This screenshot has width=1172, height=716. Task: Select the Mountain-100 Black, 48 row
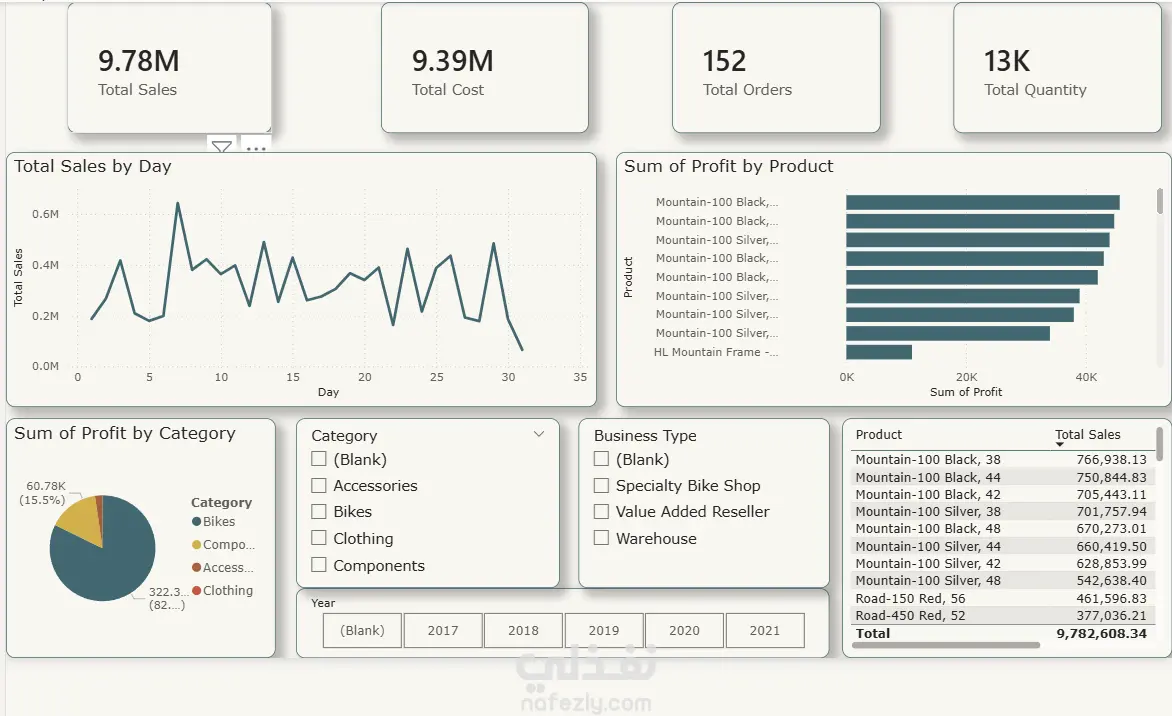pyautogui.click(x=1001, y=528)
